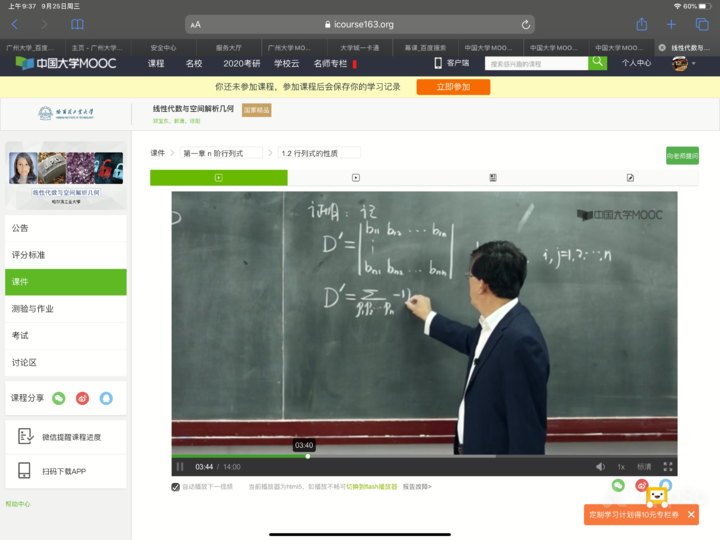Viewport: 720px width, 540px height.
Task: Select the quiz edit unit tab
Action: pyautogui.click(x=630, y=178)
